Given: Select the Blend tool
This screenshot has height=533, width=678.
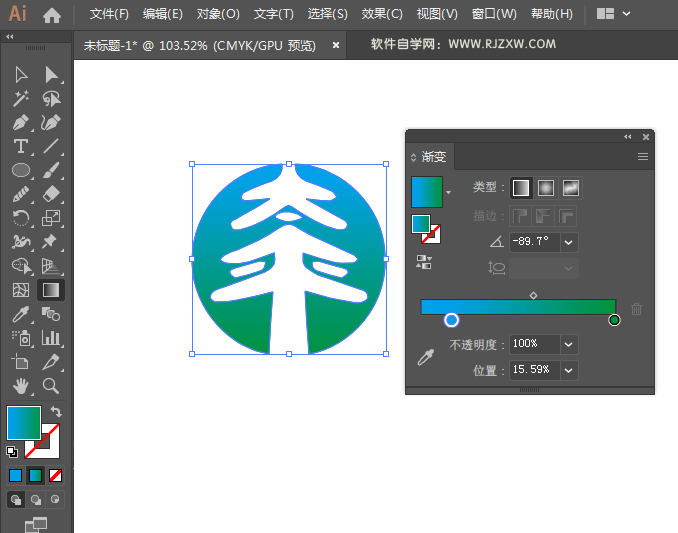Looking at the screenshot, I should click(51, 314).
